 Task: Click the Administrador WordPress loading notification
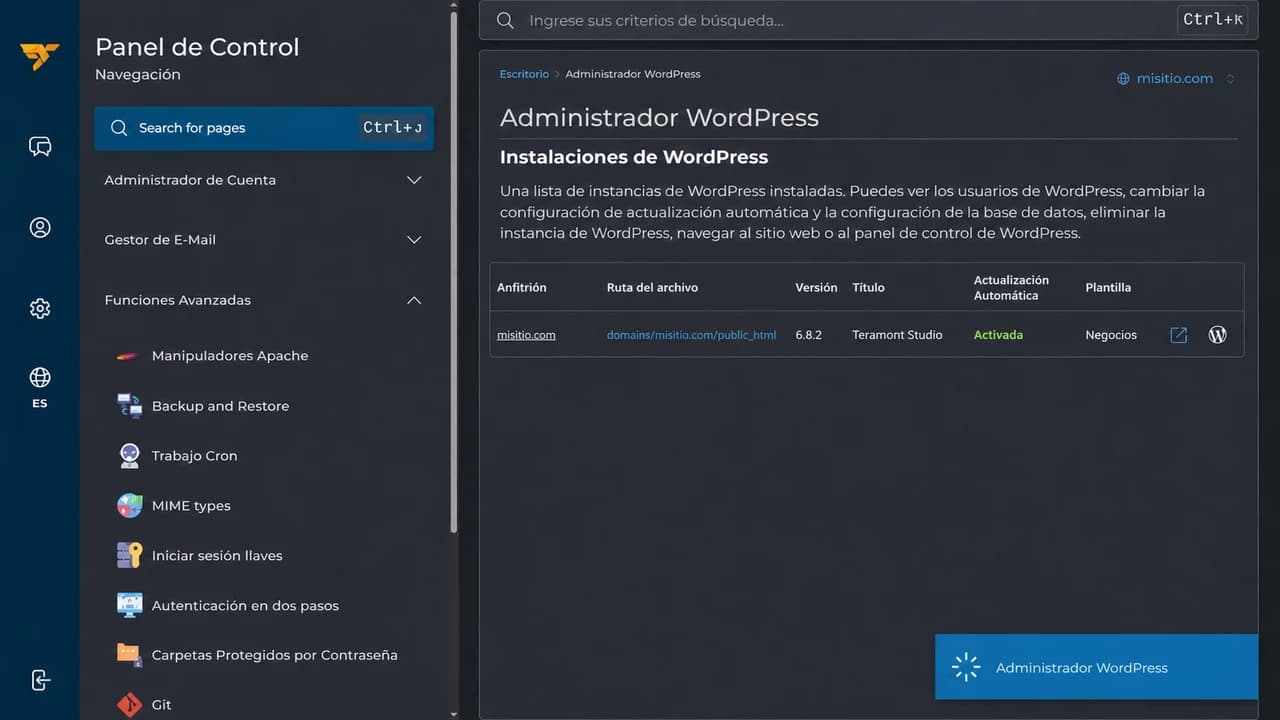click(1096, 667)
